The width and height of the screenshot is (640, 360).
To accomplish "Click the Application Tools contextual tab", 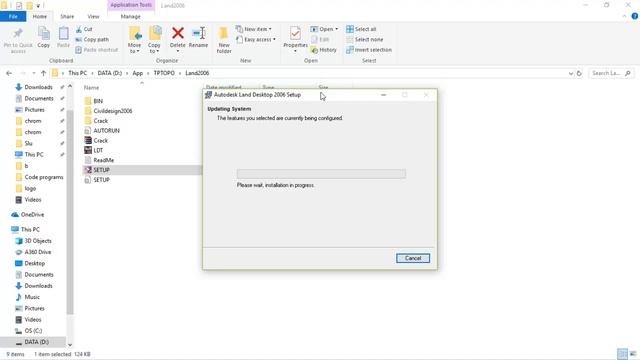I will coord(131,5).
